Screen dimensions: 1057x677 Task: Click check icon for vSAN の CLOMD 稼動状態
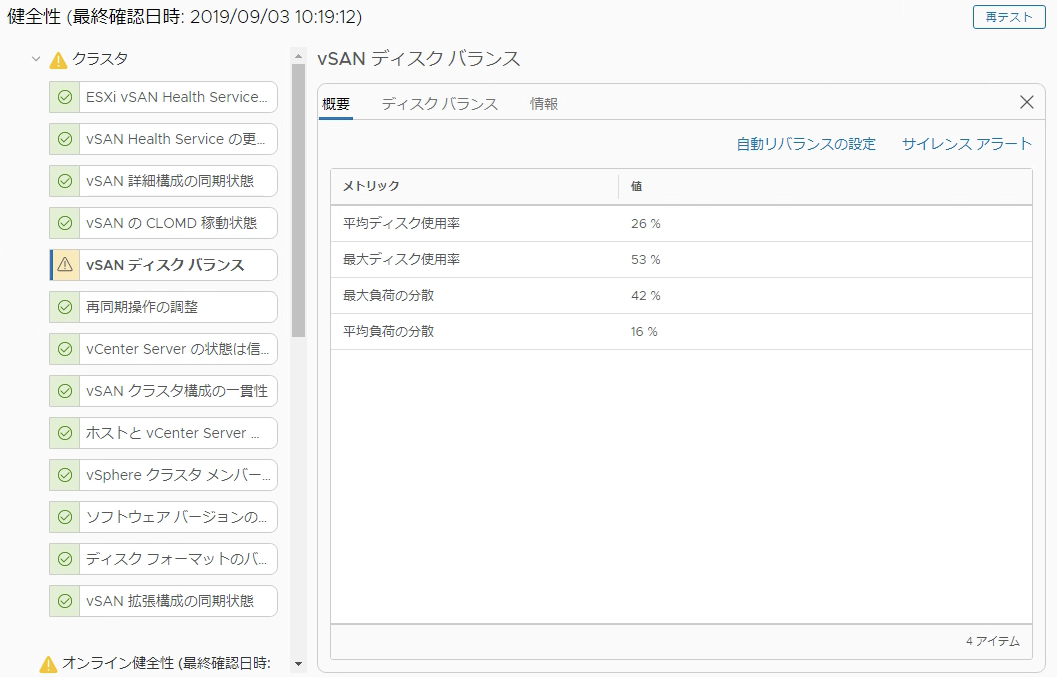65,223
